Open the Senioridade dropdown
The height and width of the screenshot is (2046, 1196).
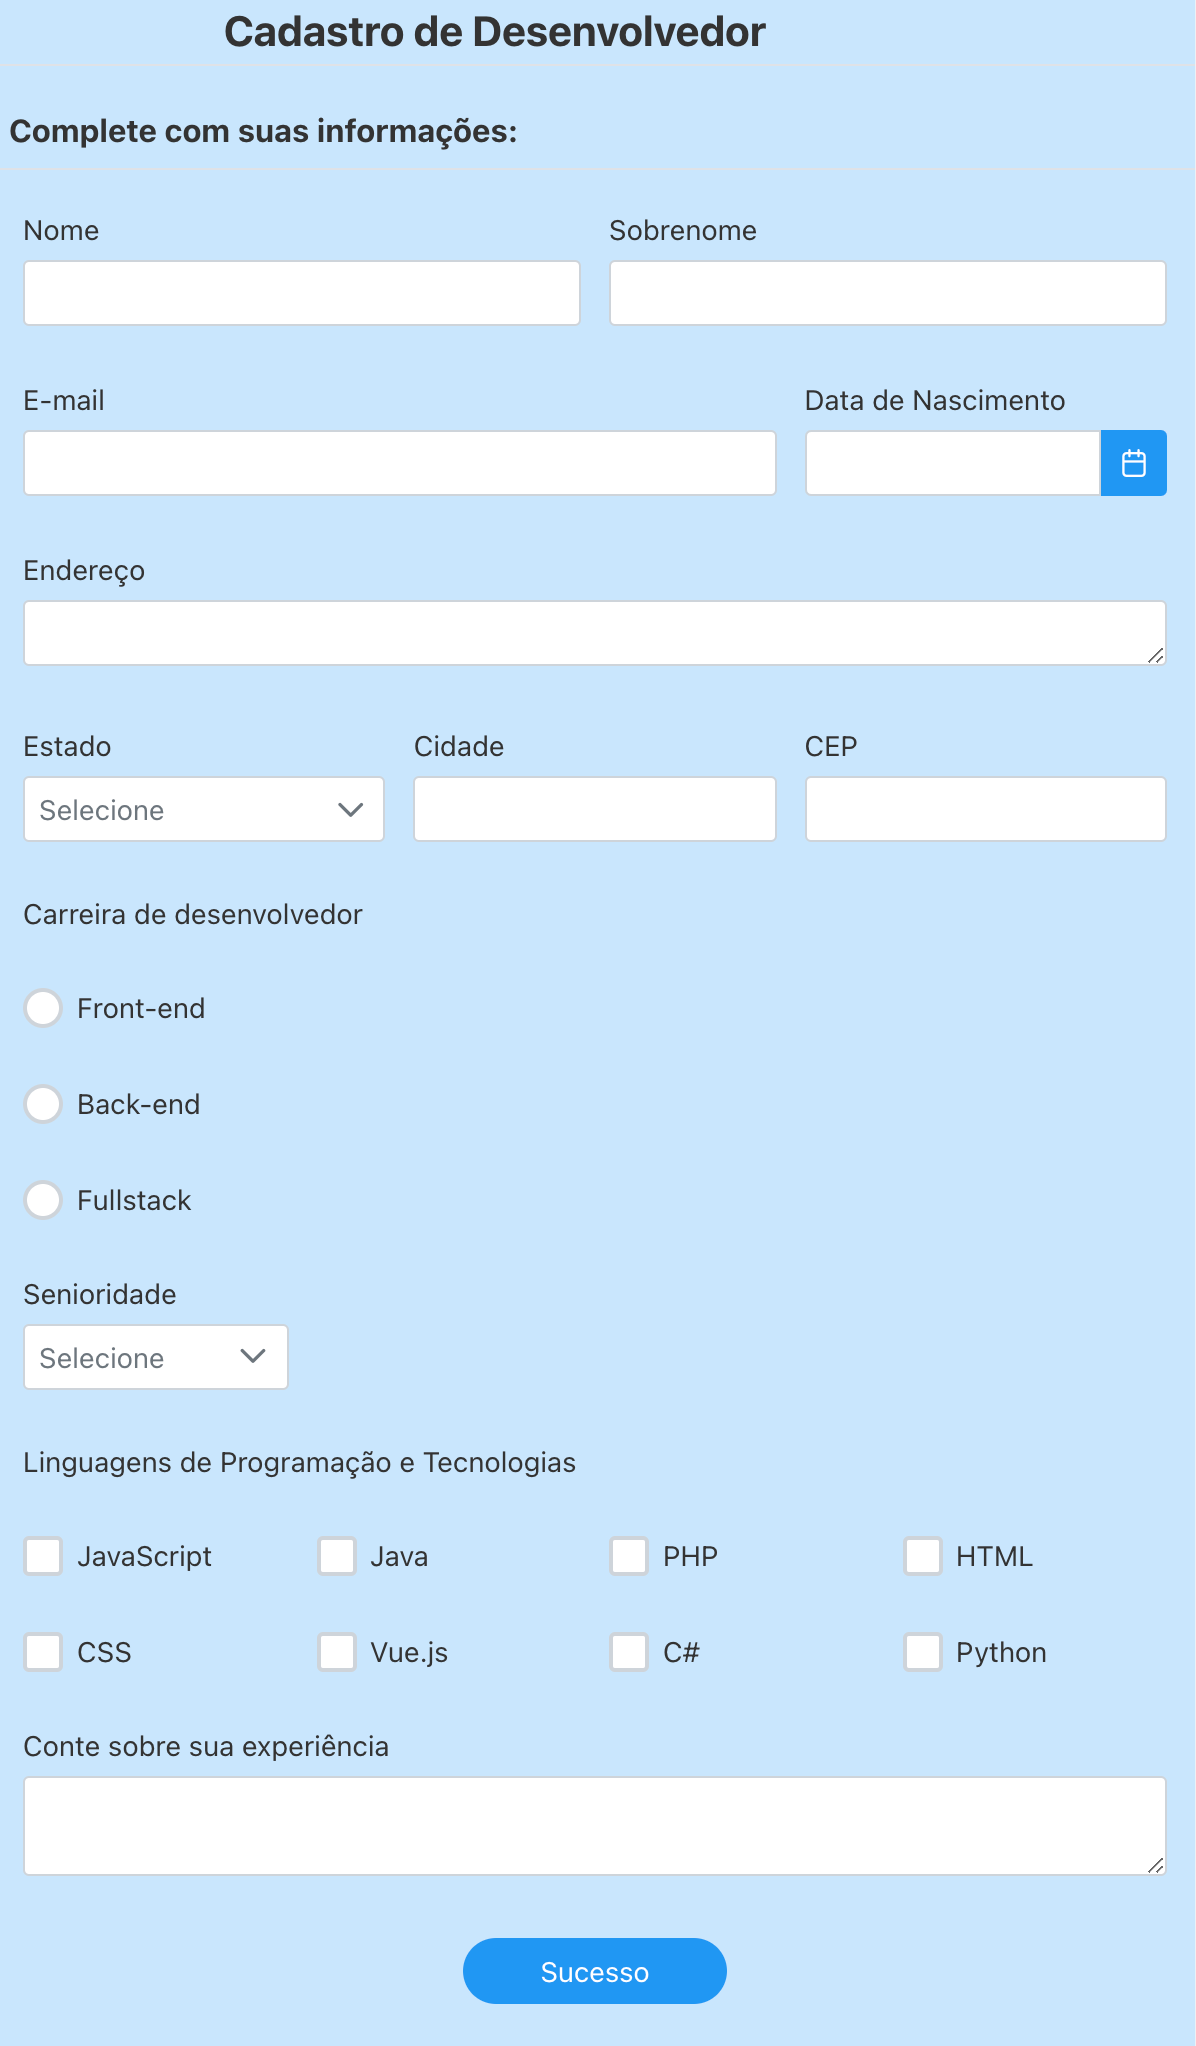click(156, 1357)
